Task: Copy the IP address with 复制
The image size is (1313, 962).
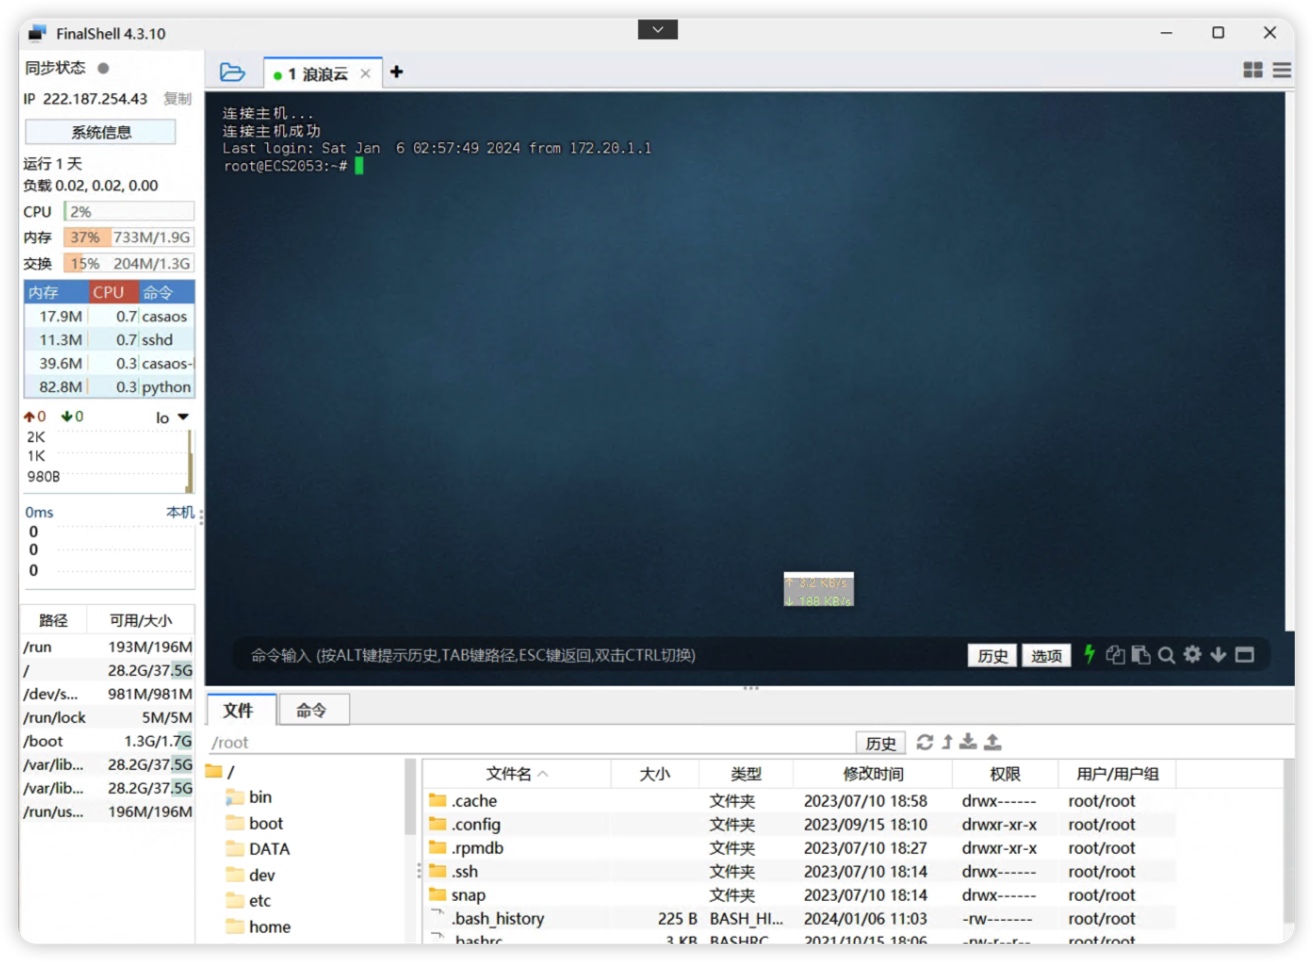Action: (177, 99)
